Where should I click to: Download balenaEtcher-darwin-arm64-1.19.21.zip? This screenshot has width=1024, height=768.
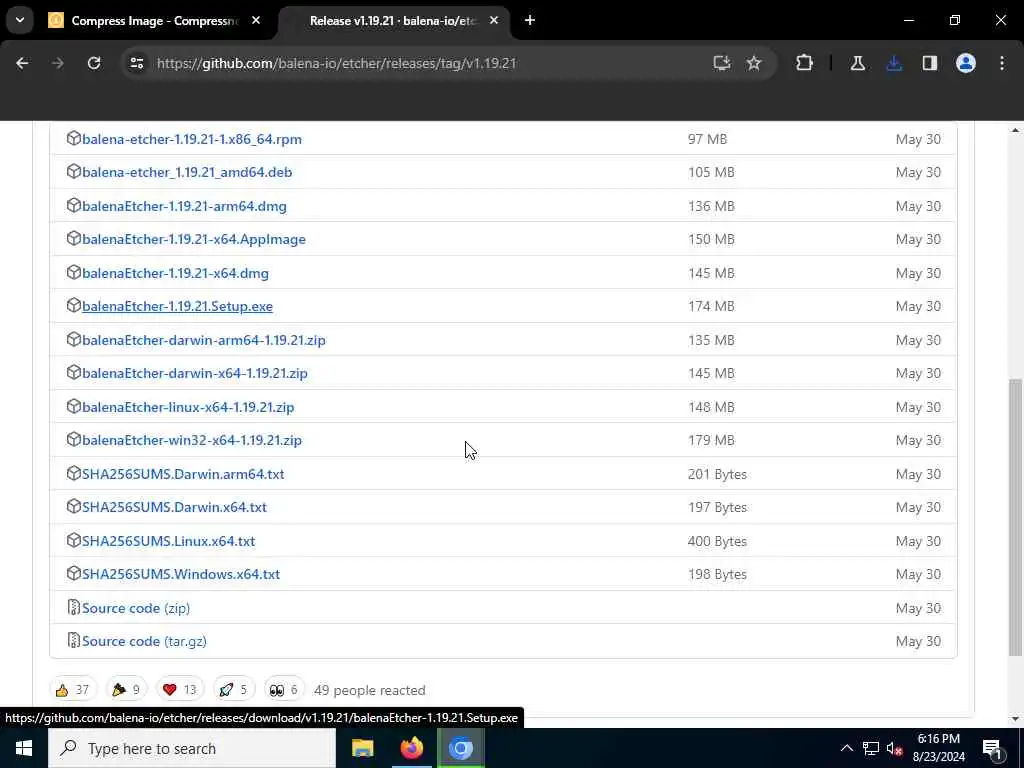(204, 340)
